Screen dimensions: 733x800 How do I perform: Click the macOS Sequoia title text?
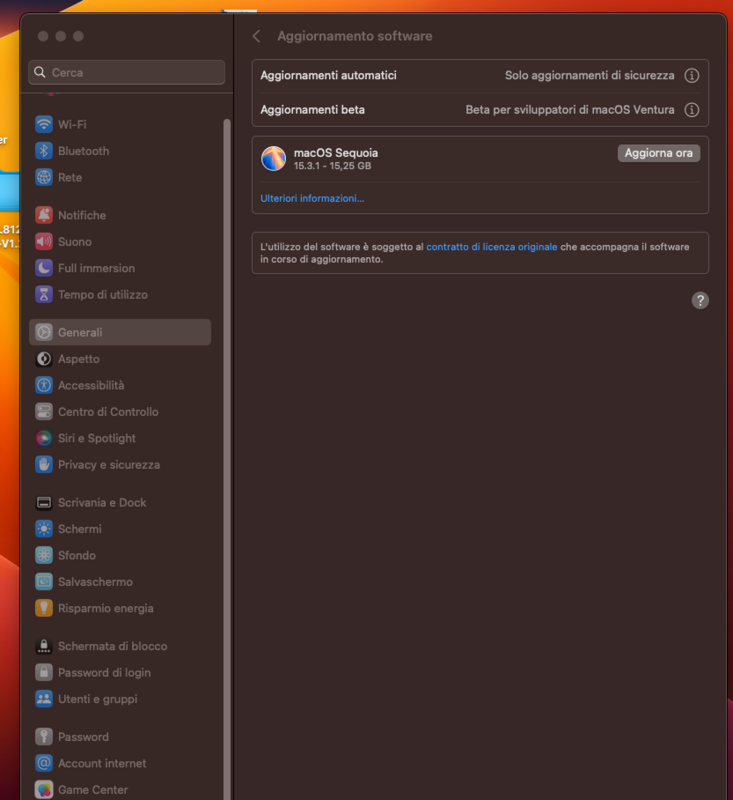coord(336,153)
